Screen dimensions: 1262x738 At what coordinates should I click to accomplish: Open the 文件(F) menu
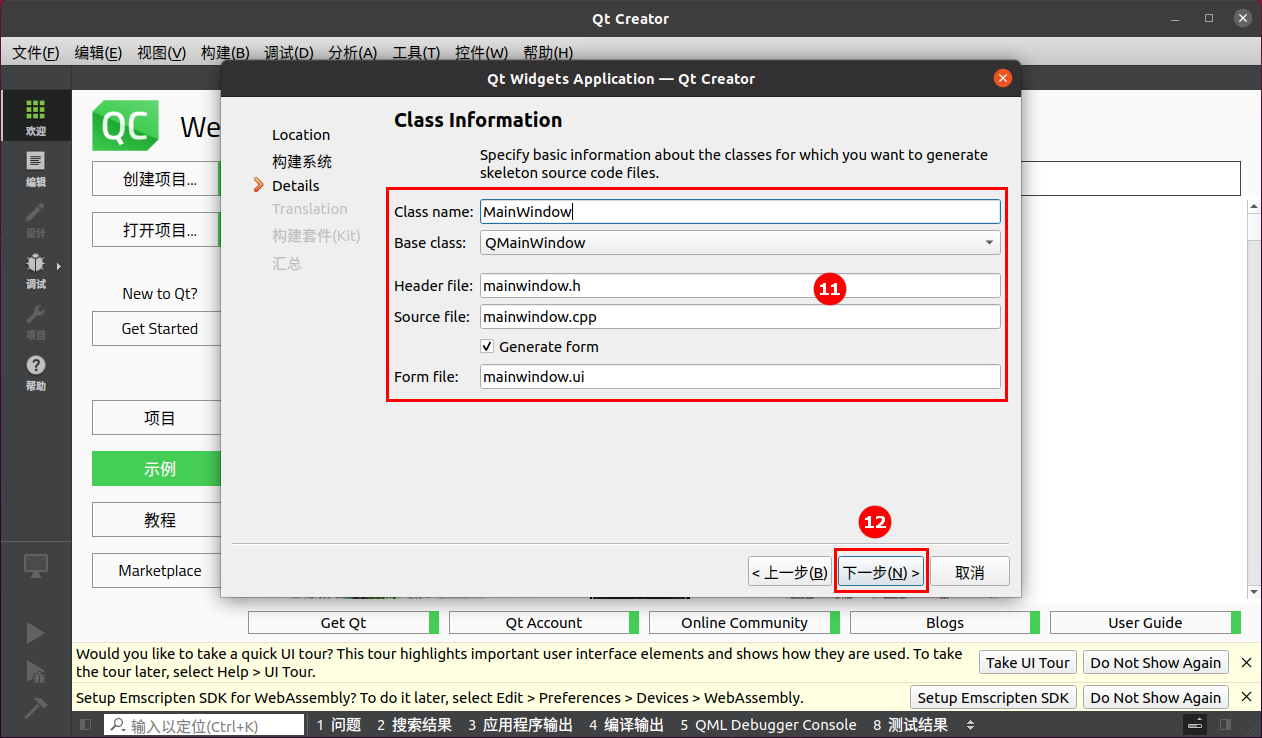[x=35, y=53]
